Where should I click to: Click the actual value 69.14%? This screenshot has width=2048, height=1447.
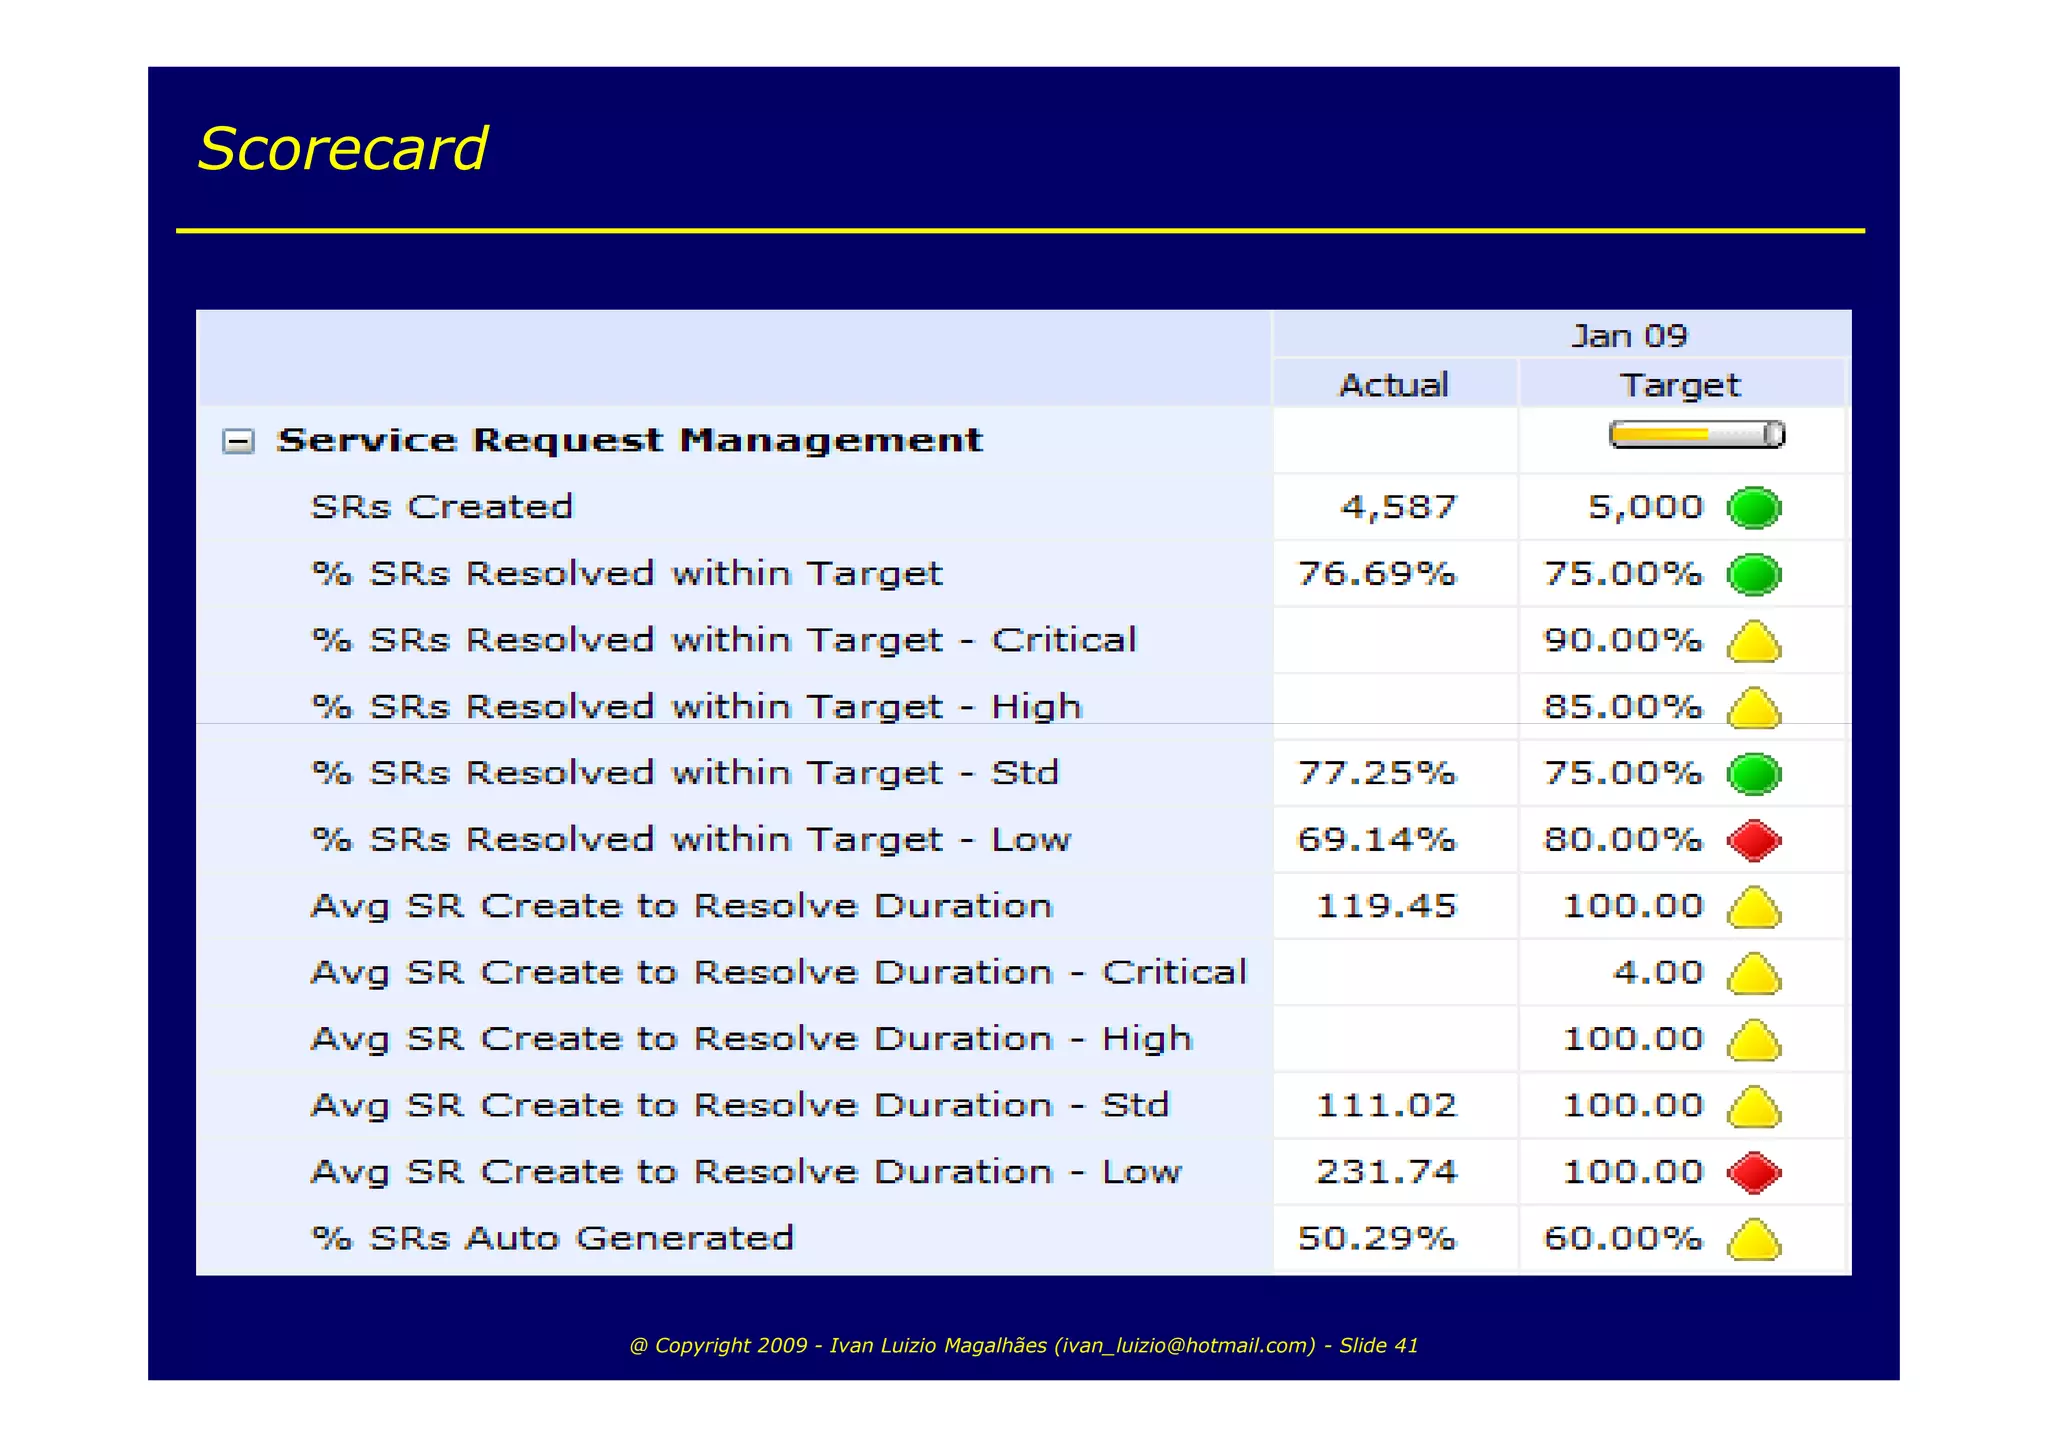(x=1377, y=839)
